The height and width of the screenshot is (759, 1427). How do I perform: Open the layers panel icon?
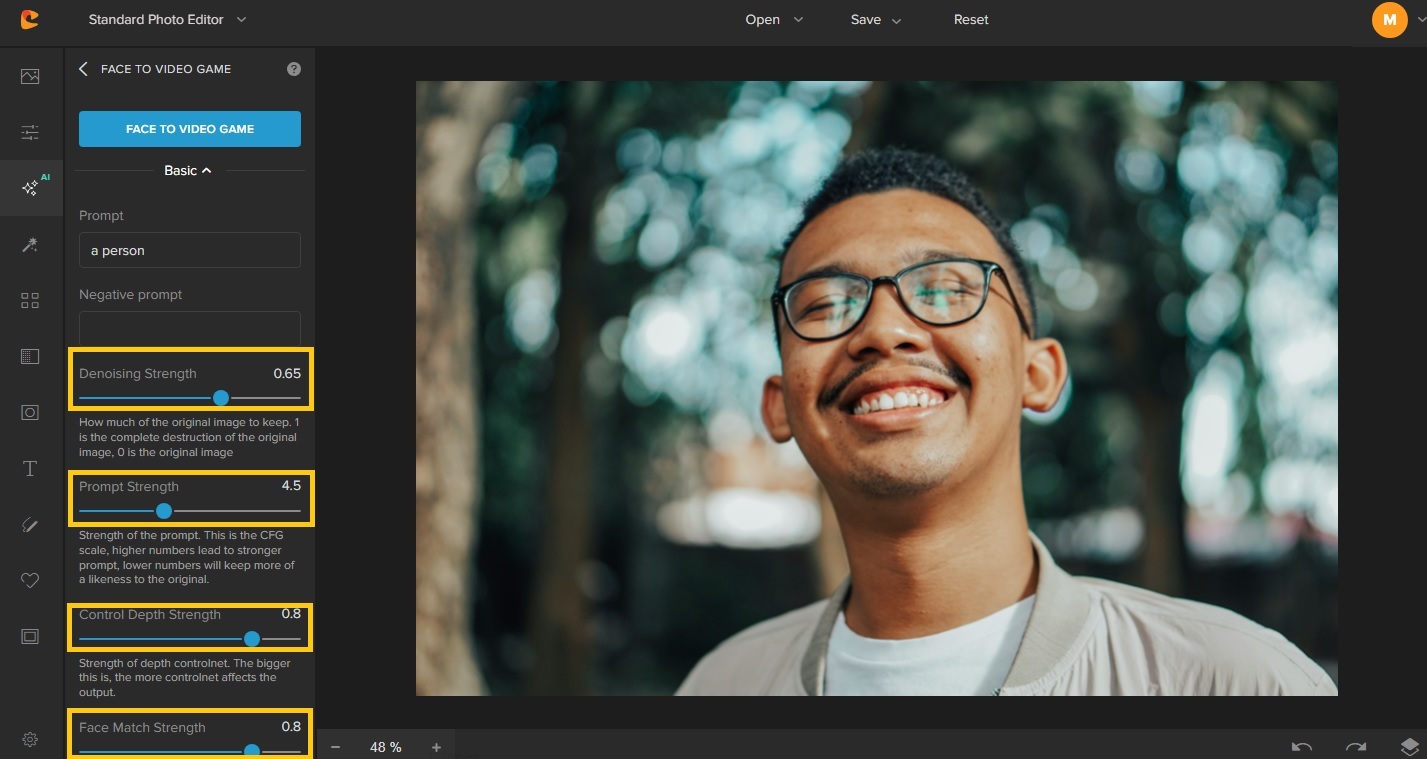(1409, 747)
